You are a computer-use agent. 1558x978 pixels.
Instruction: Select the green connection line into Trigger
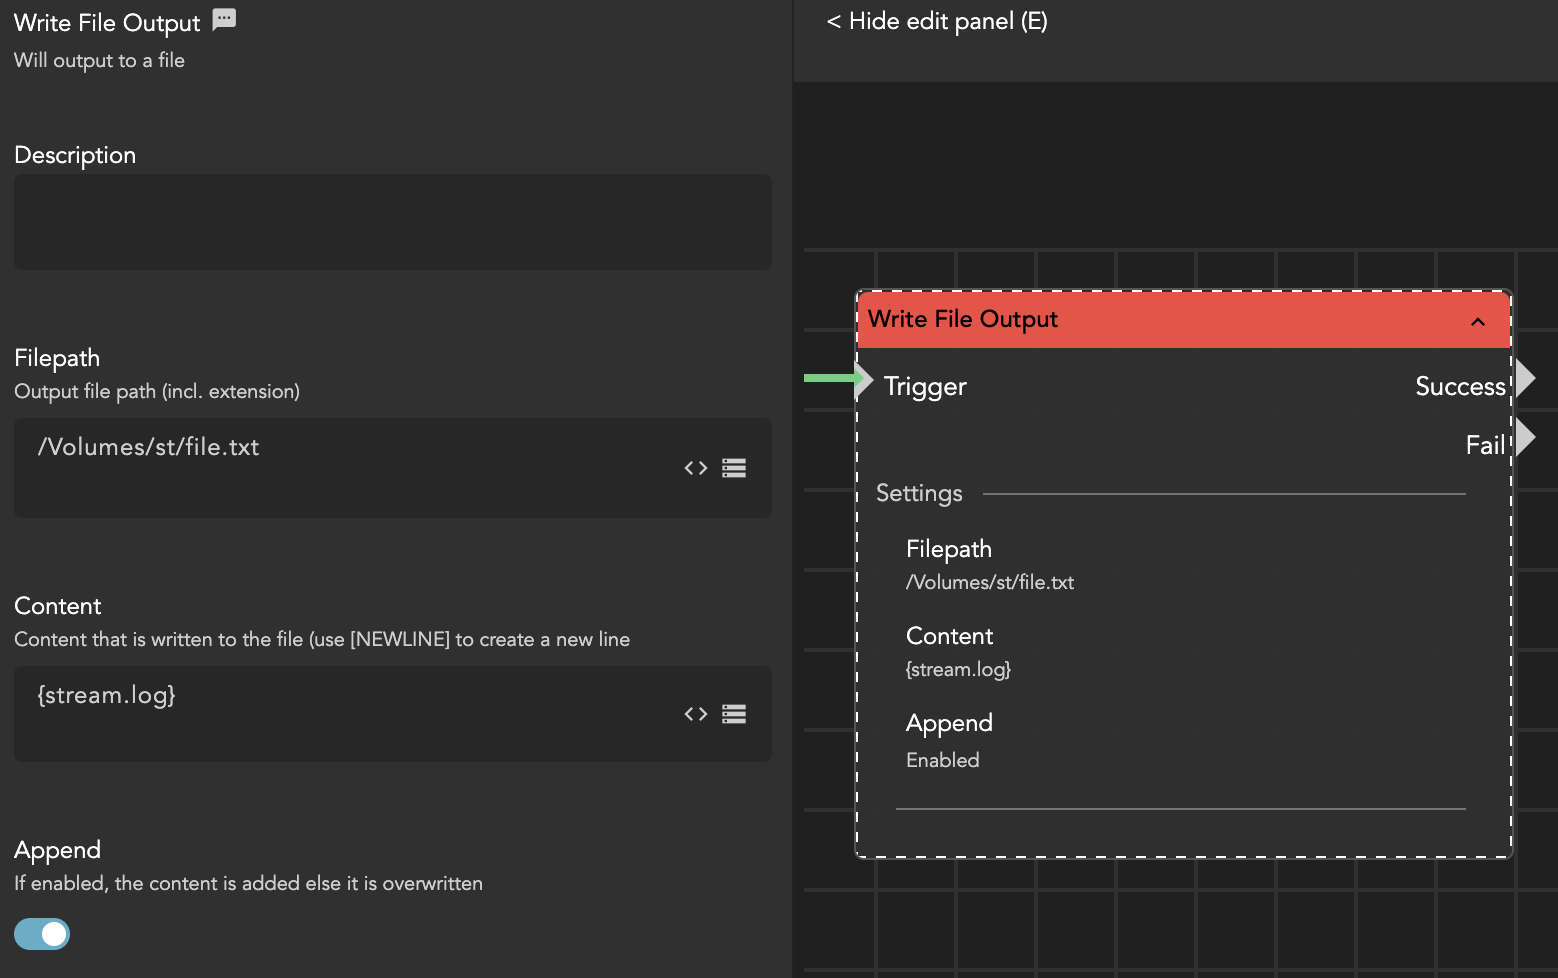(828, 378)
